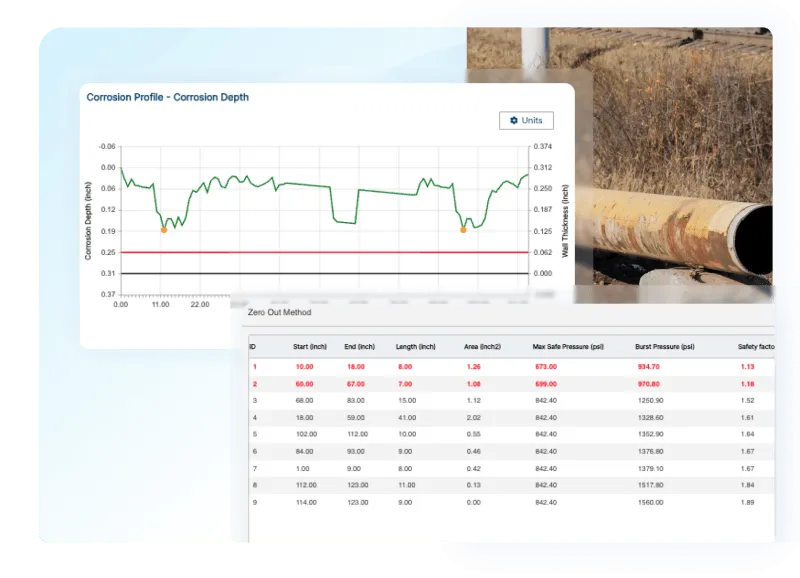
Task: Click the 'Wall Thickness (inch)' axis label
Action: coord(565,221)
